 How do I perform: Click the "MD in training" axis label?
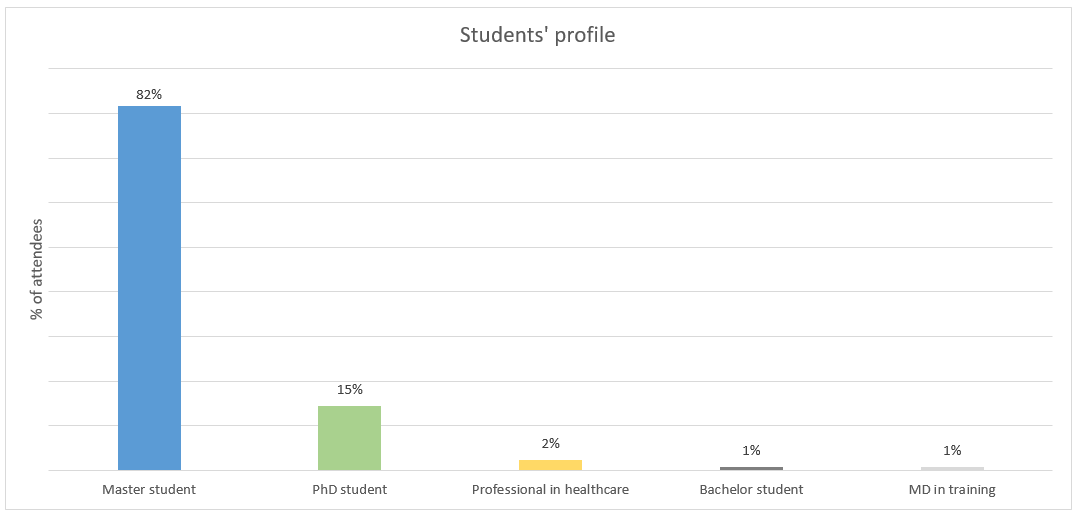[952, 490]
